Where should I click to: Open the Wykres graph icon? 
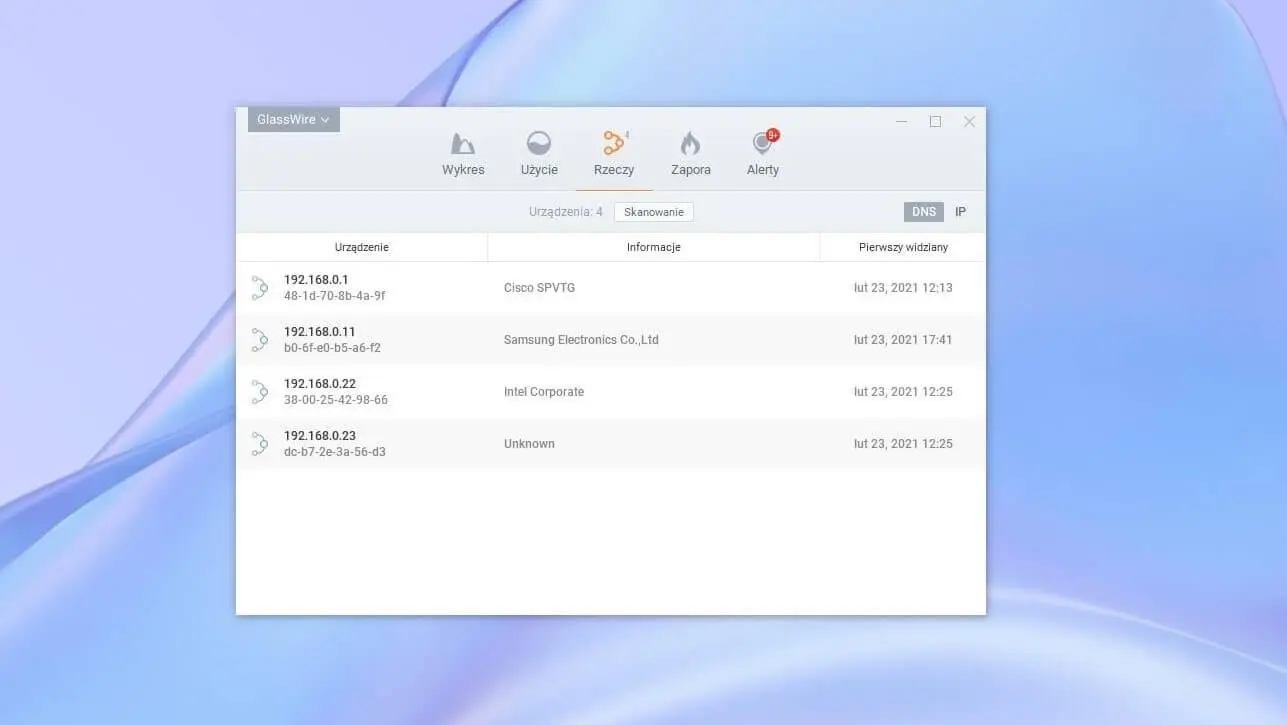coord(463,144)
